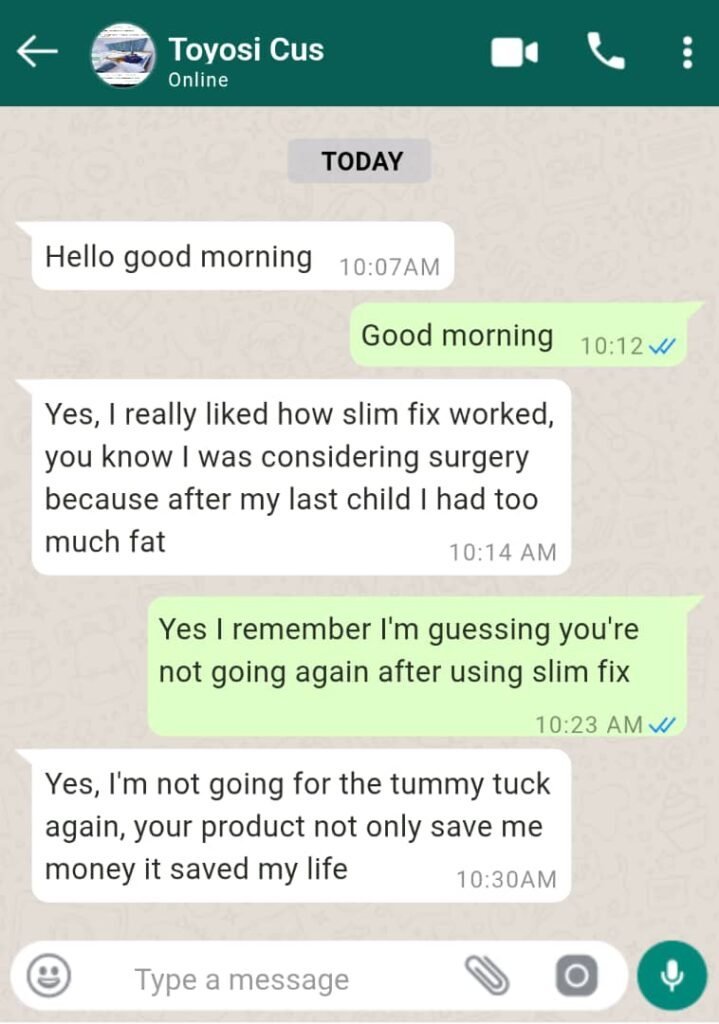Open the emoji picker smiley icon

[x=48, y=976]
